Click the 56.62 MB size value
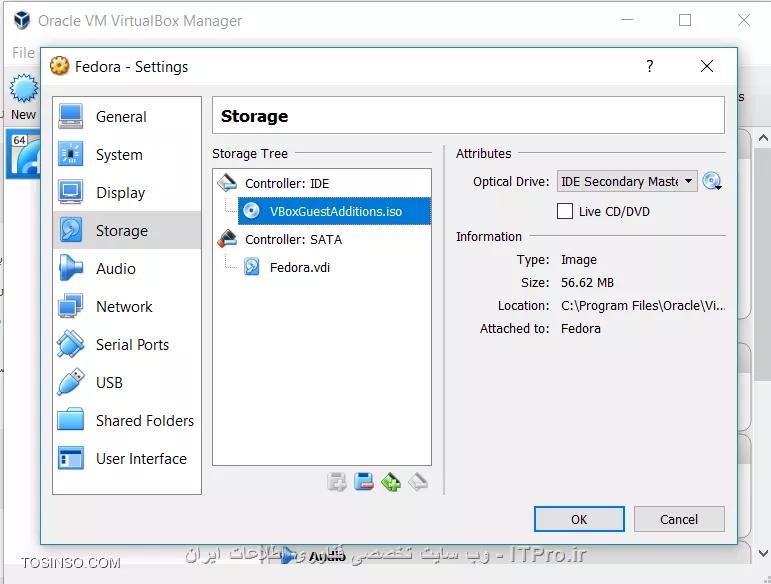Screen dimensions: 771x584 click(587, 283)
